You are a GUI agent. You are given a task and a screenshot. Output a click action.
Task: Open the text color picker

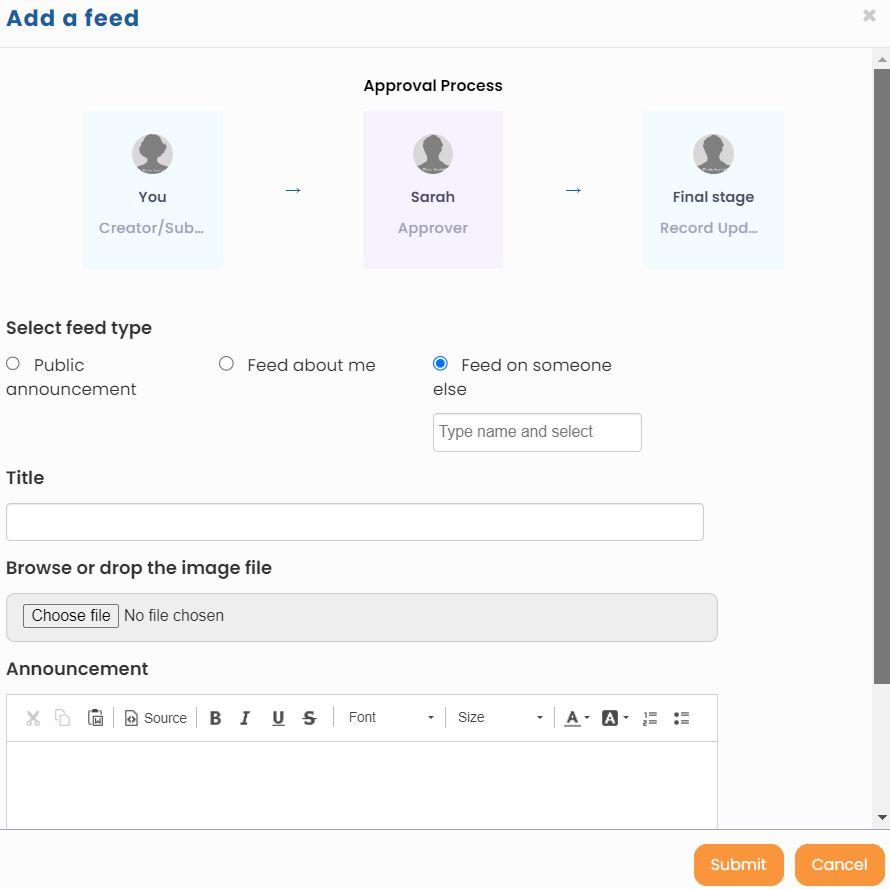[x=571, y=717]
